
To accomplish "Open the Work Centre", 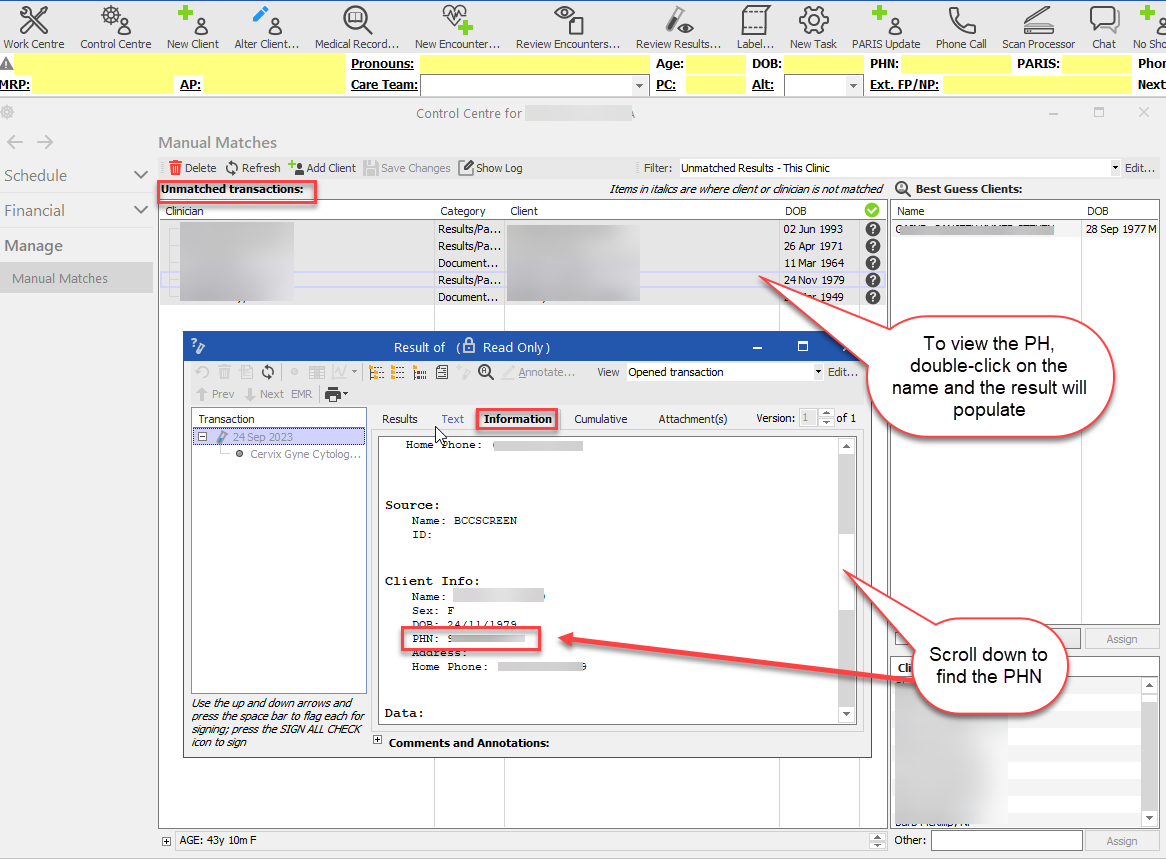I will 33,27.
